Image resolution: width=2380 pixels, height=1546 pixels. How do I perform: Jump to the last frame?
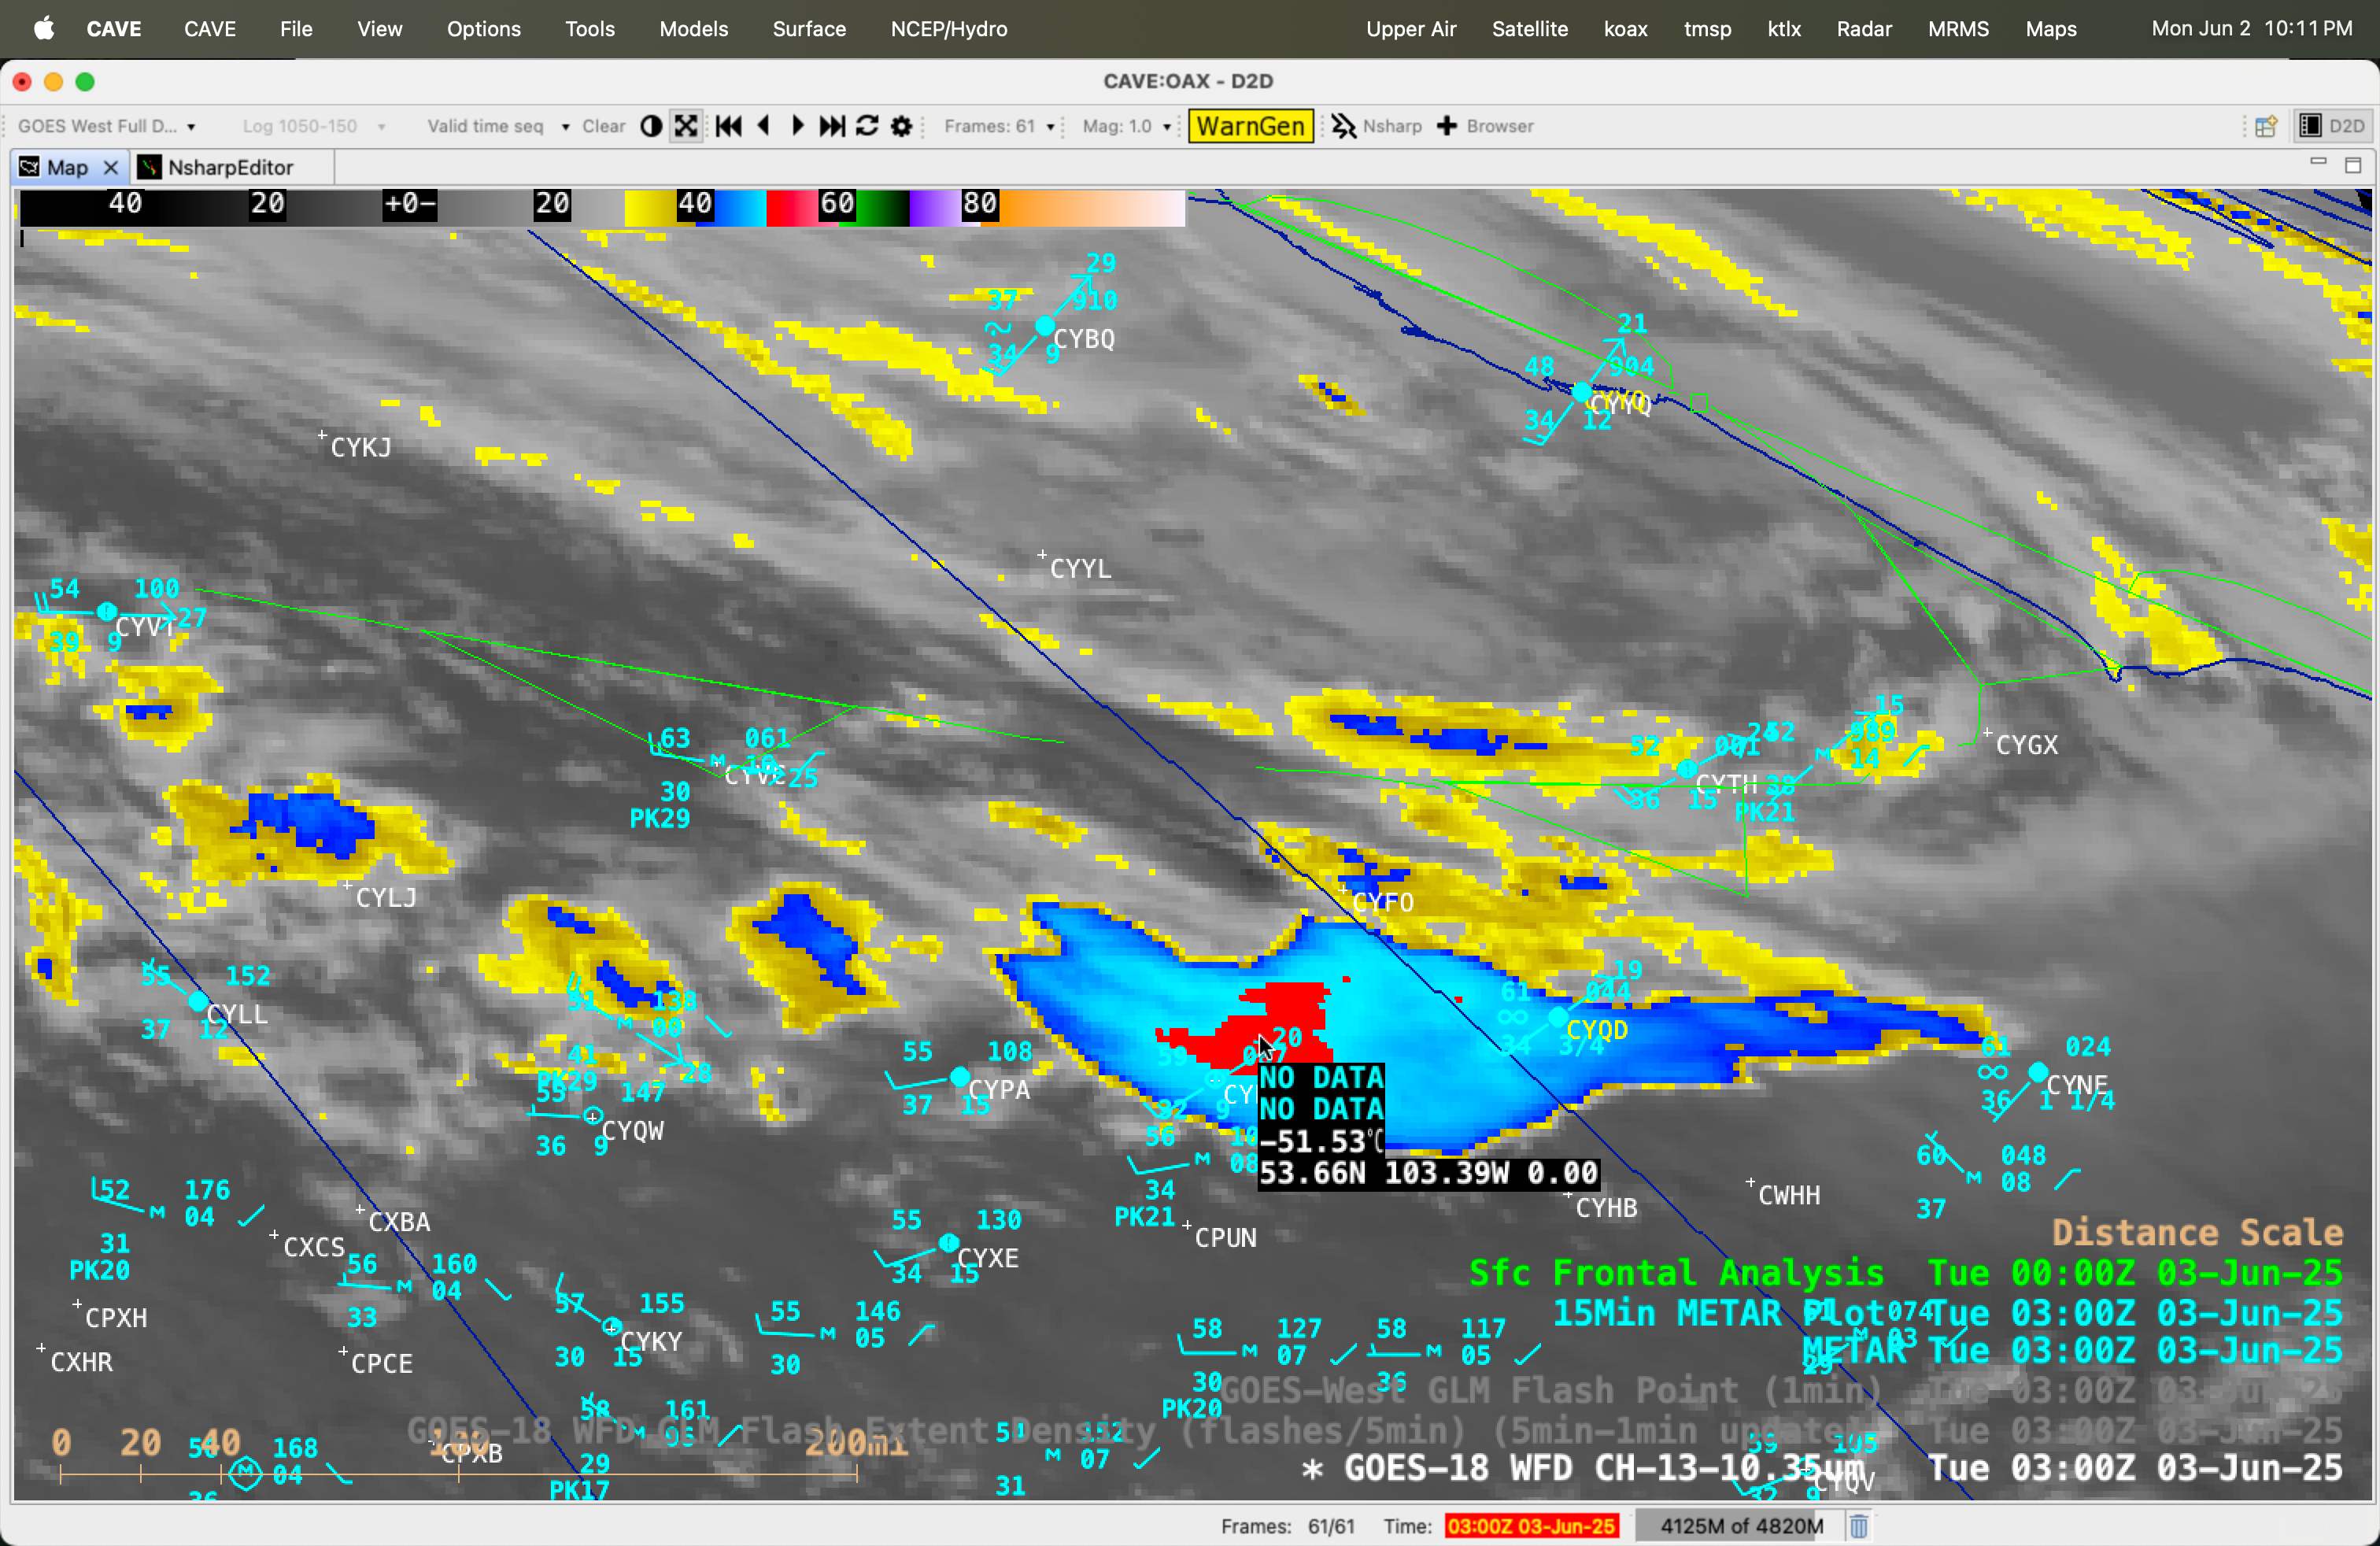832,126
